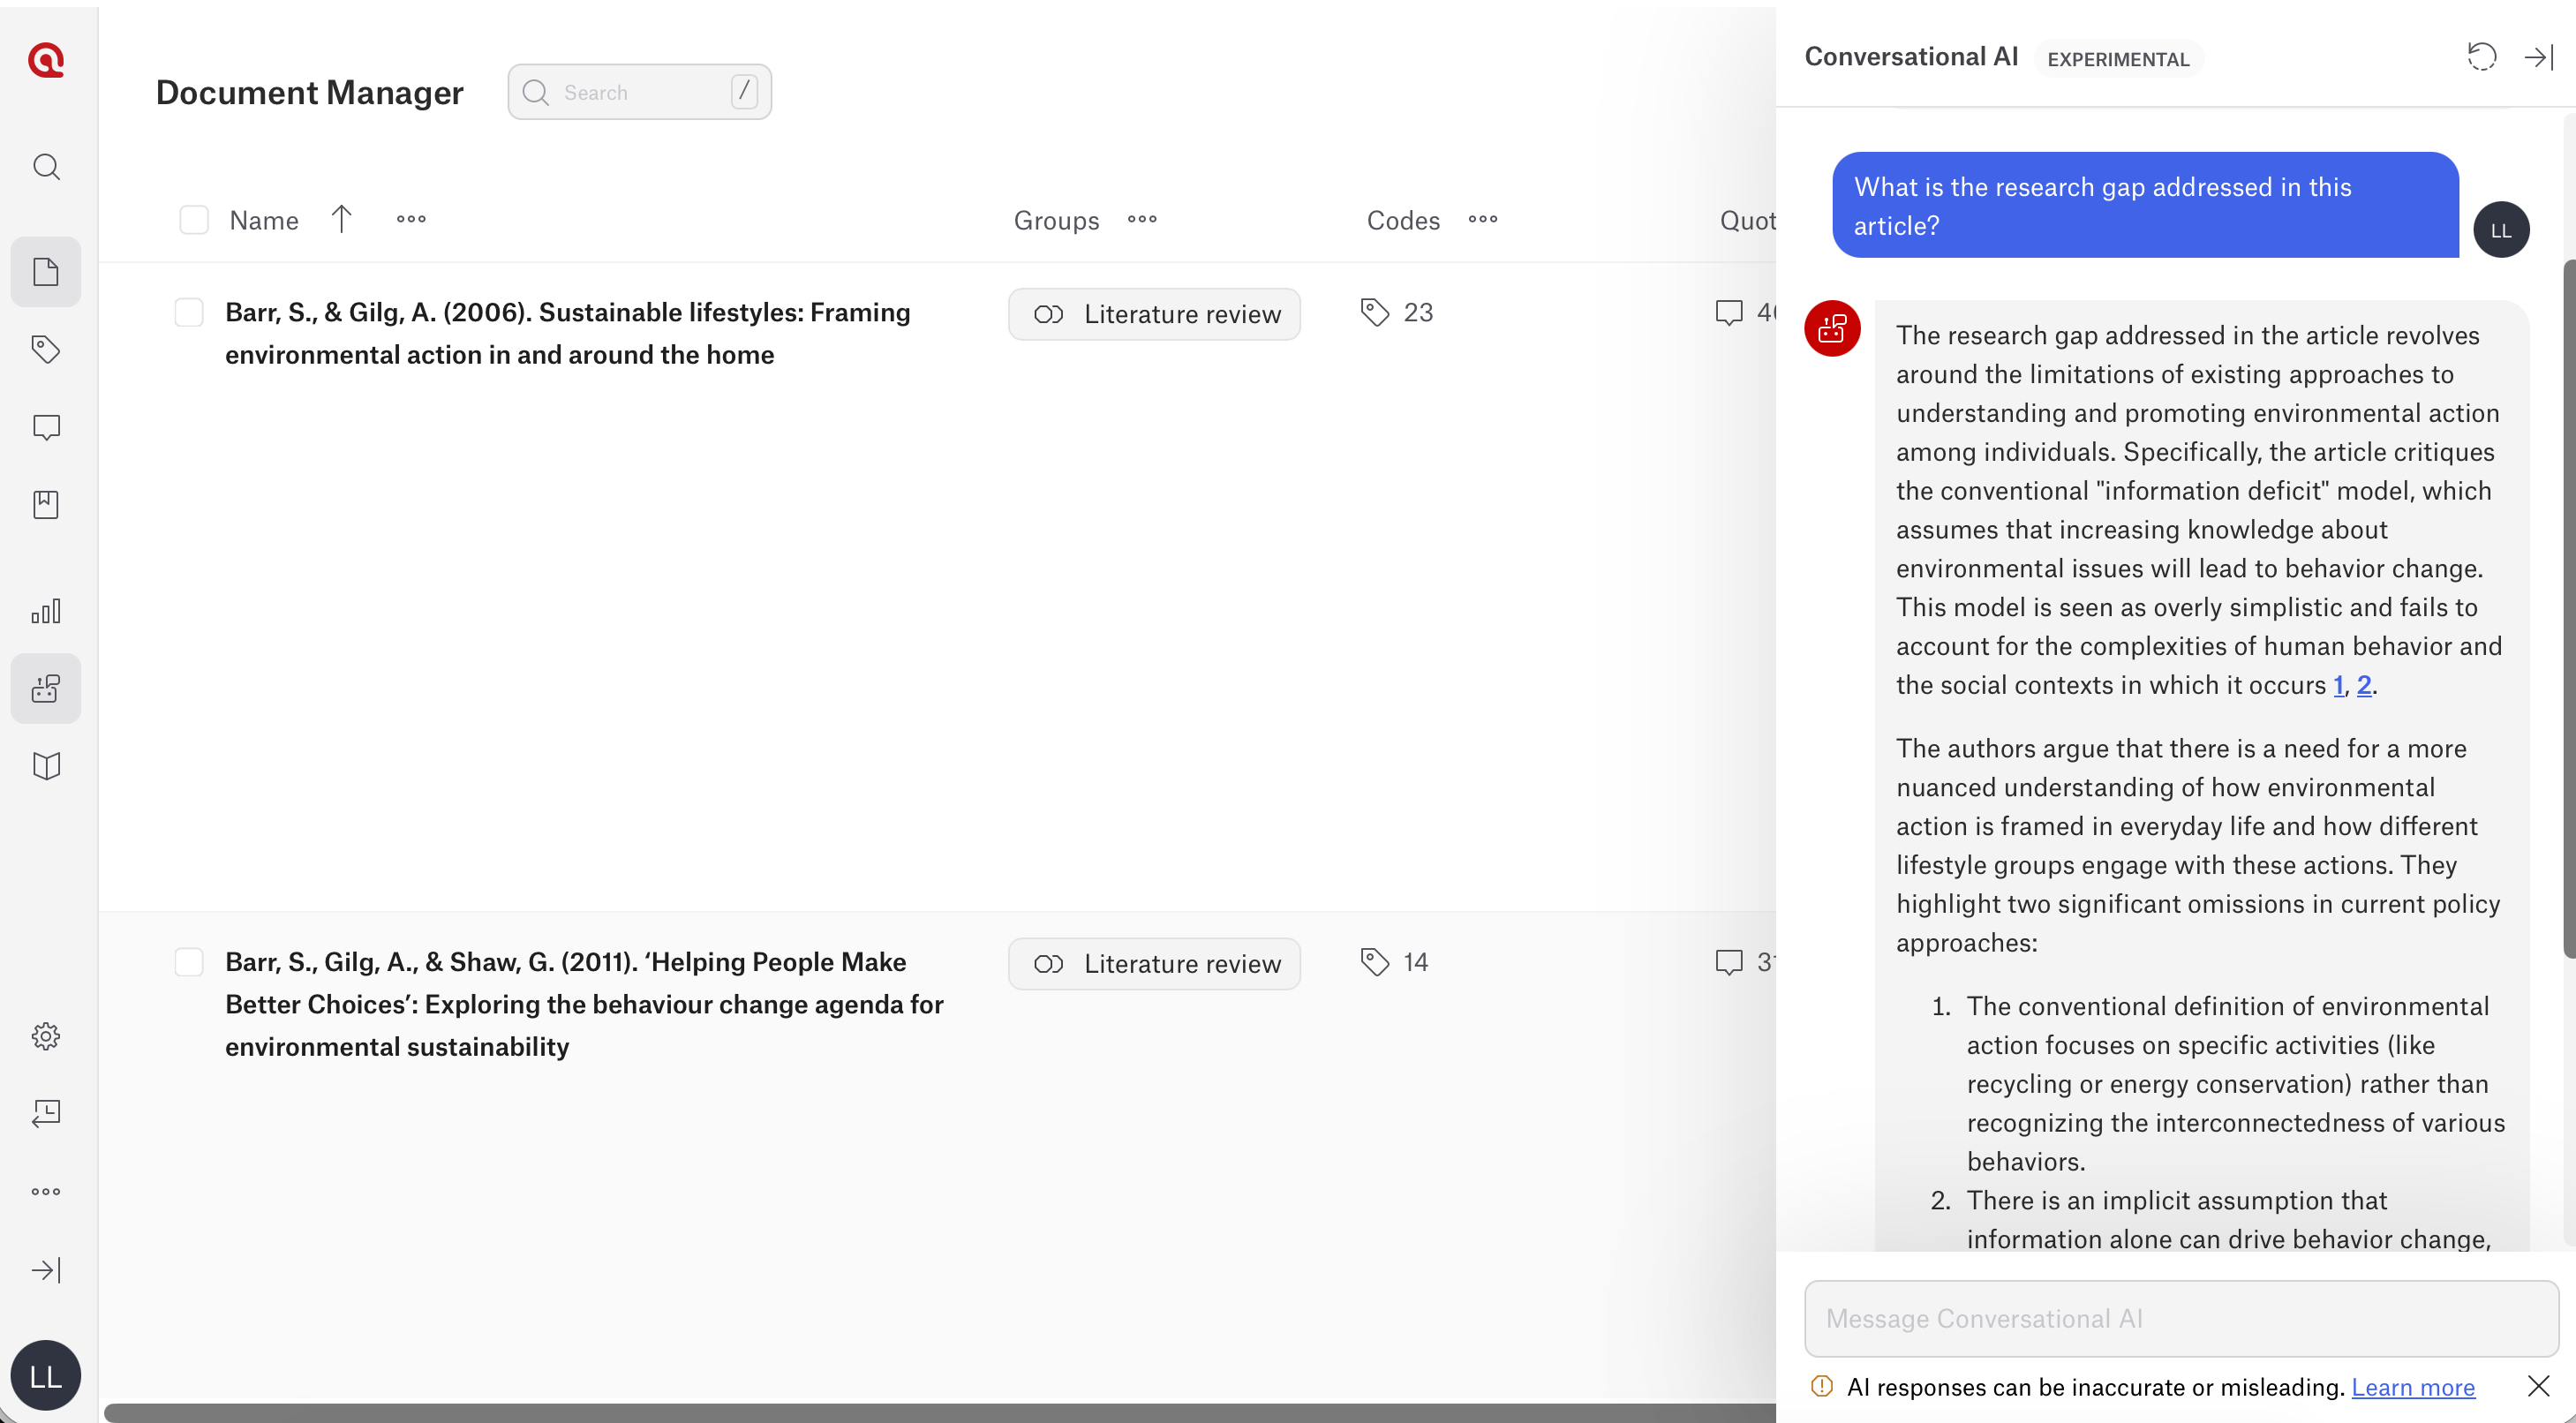Select the AI robot icon in sidebar
Image resolution: width=2576 pixels, height=1423 pixels.
[46, 689]
